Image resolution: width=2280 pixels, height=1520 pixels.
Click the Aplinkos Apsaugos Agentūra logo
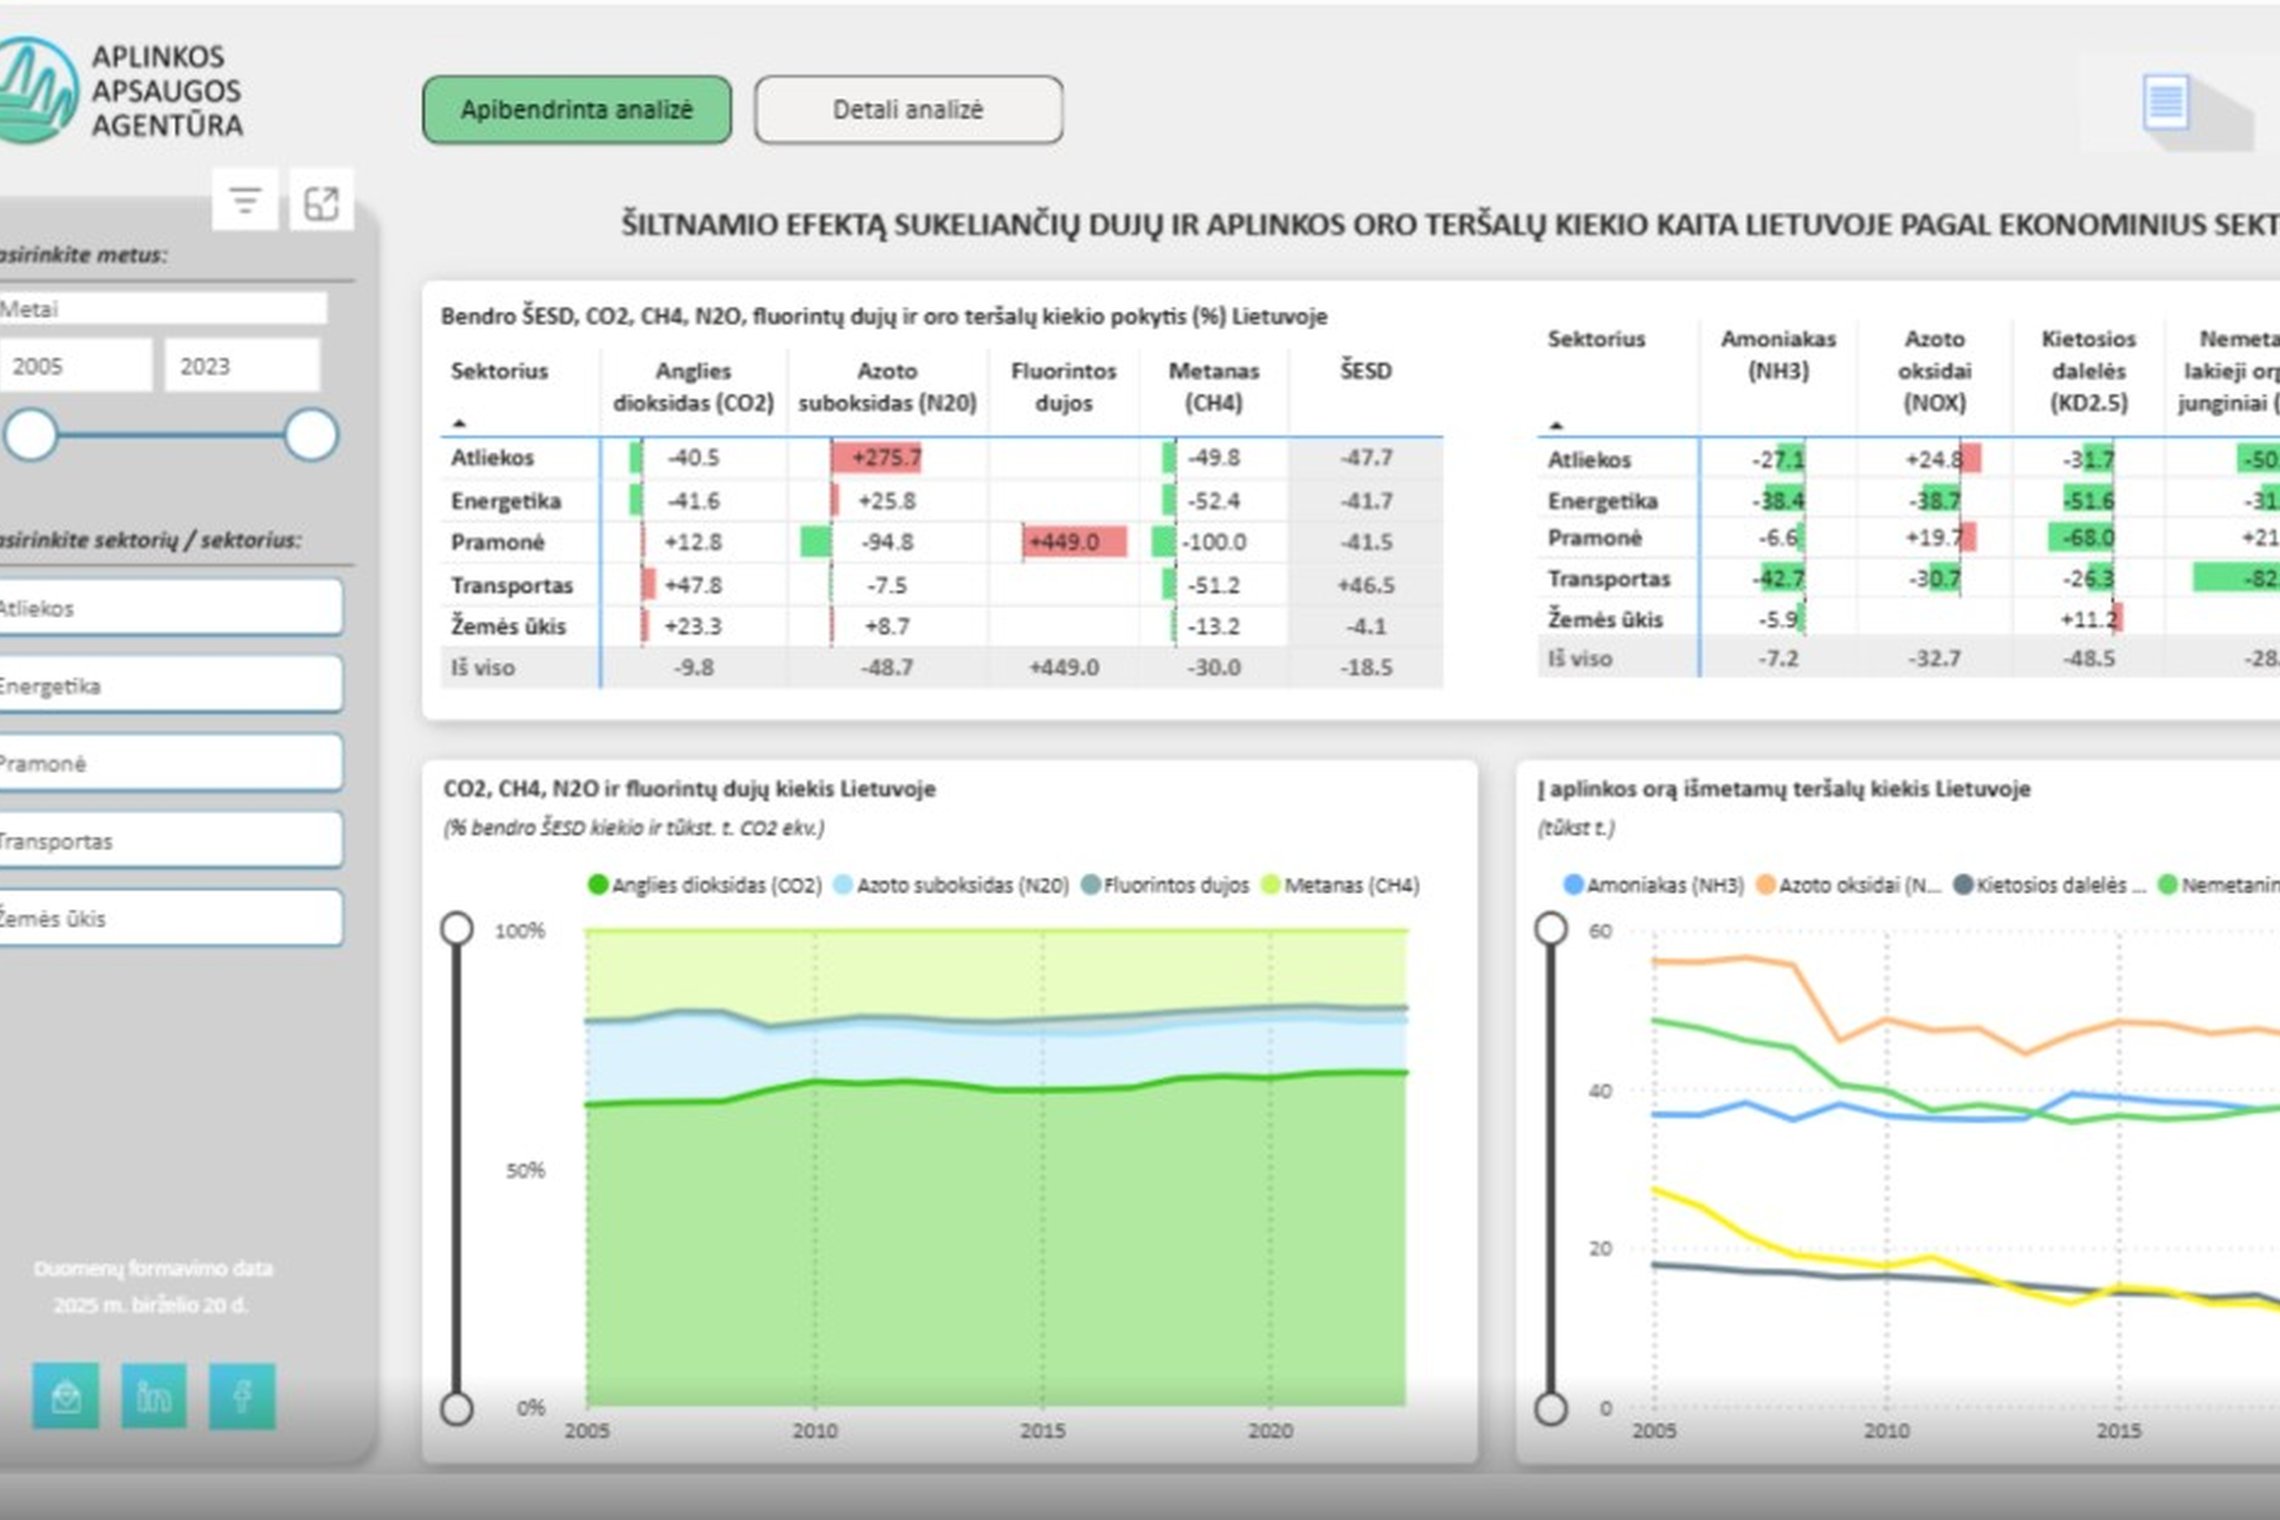(x=120, y=90)
